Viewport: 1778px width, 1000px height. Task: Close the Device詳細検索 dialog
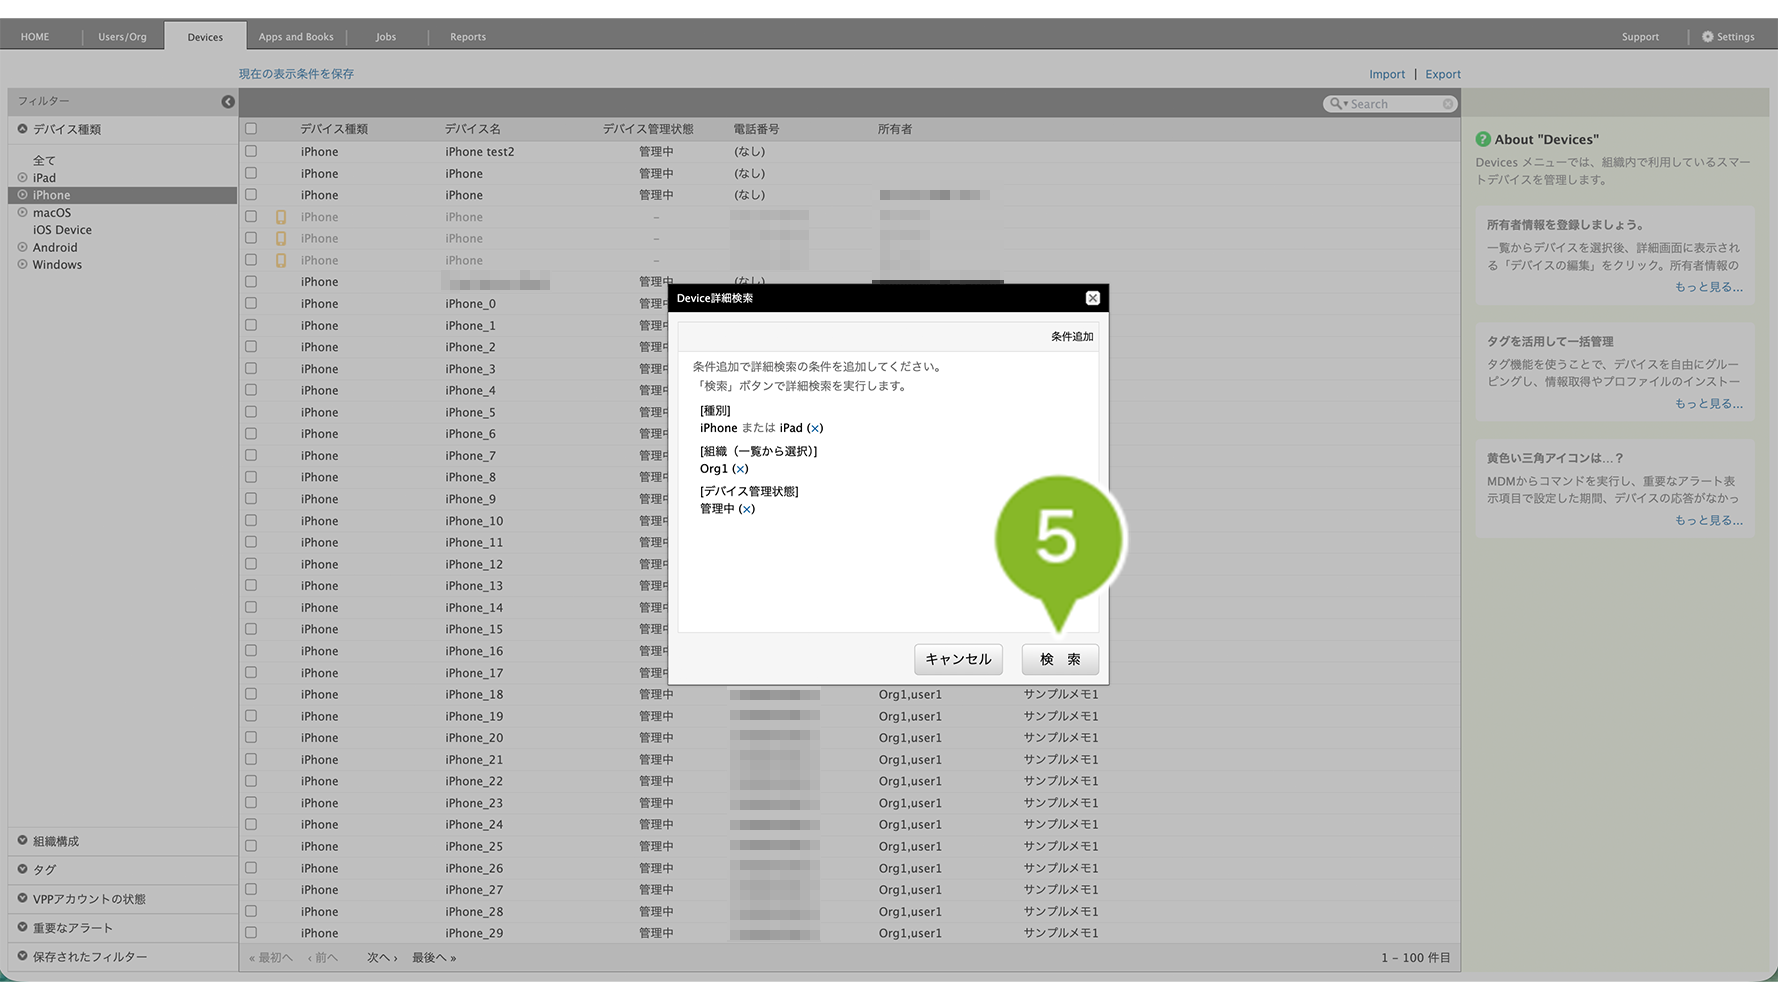(1092, 298)
